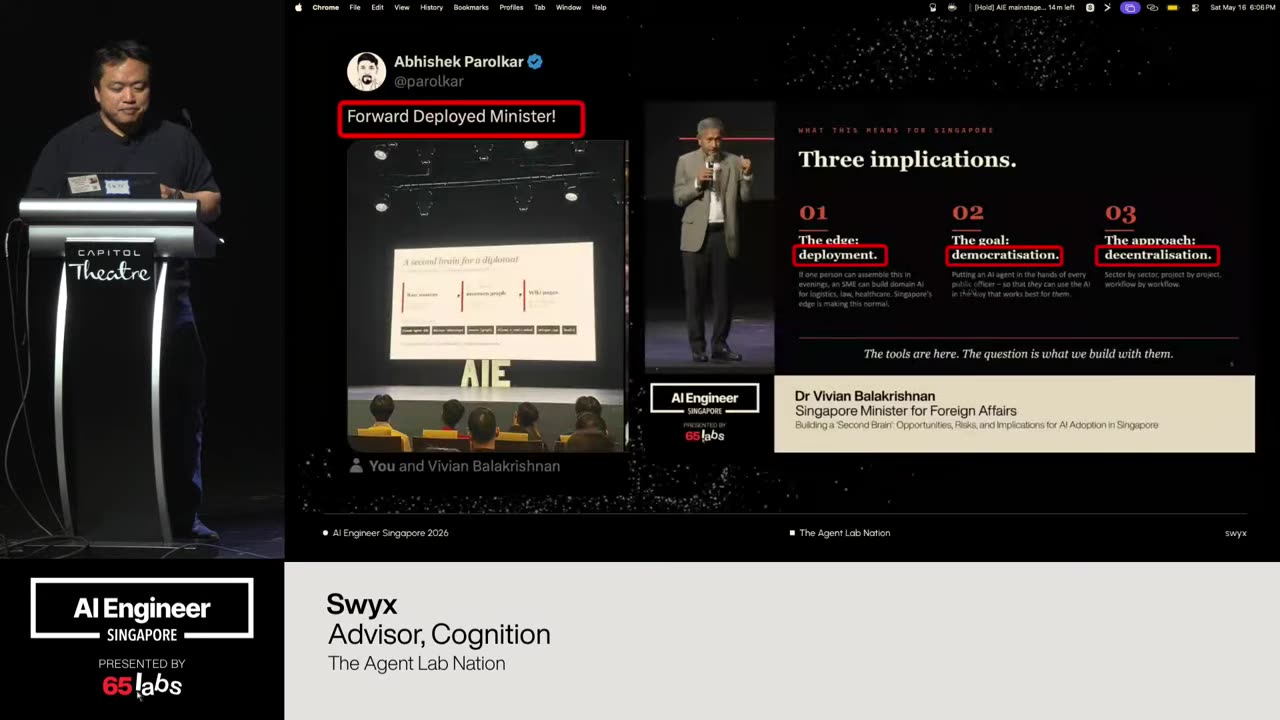
Task: Click the Capitol Theatre podium sign
Action: [x=109, y=266]
